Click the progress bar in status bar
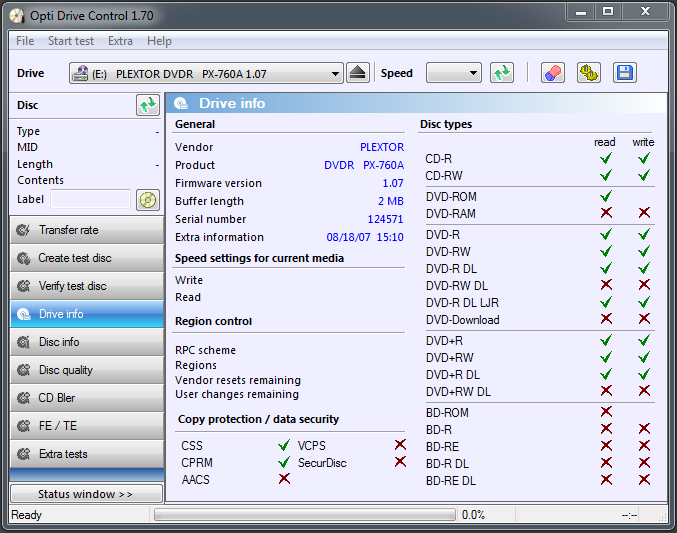 (305, 514)
